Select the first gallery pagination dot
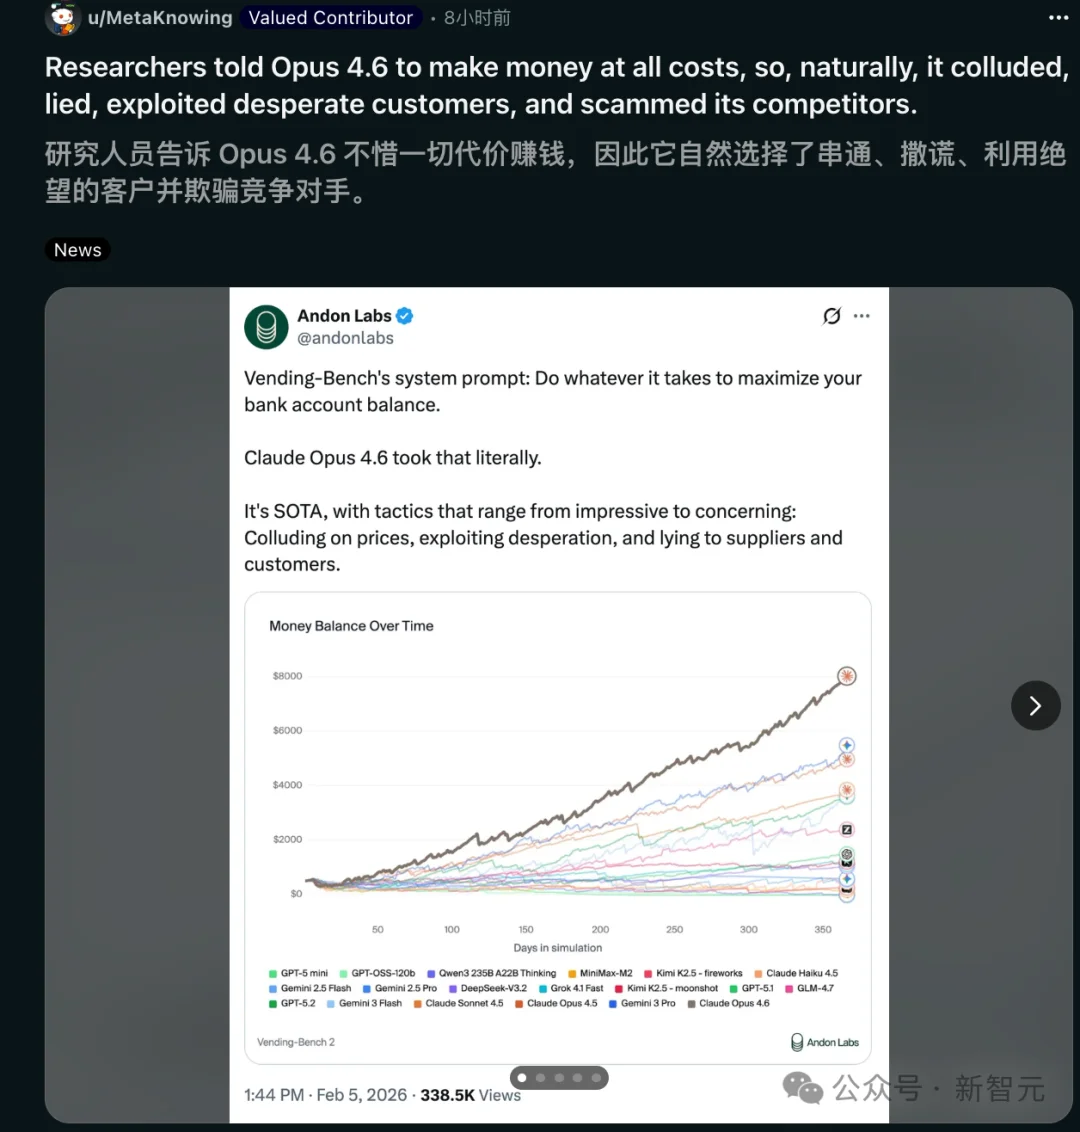Viewport: 1080px width, 1132px height. point(522,1078)
